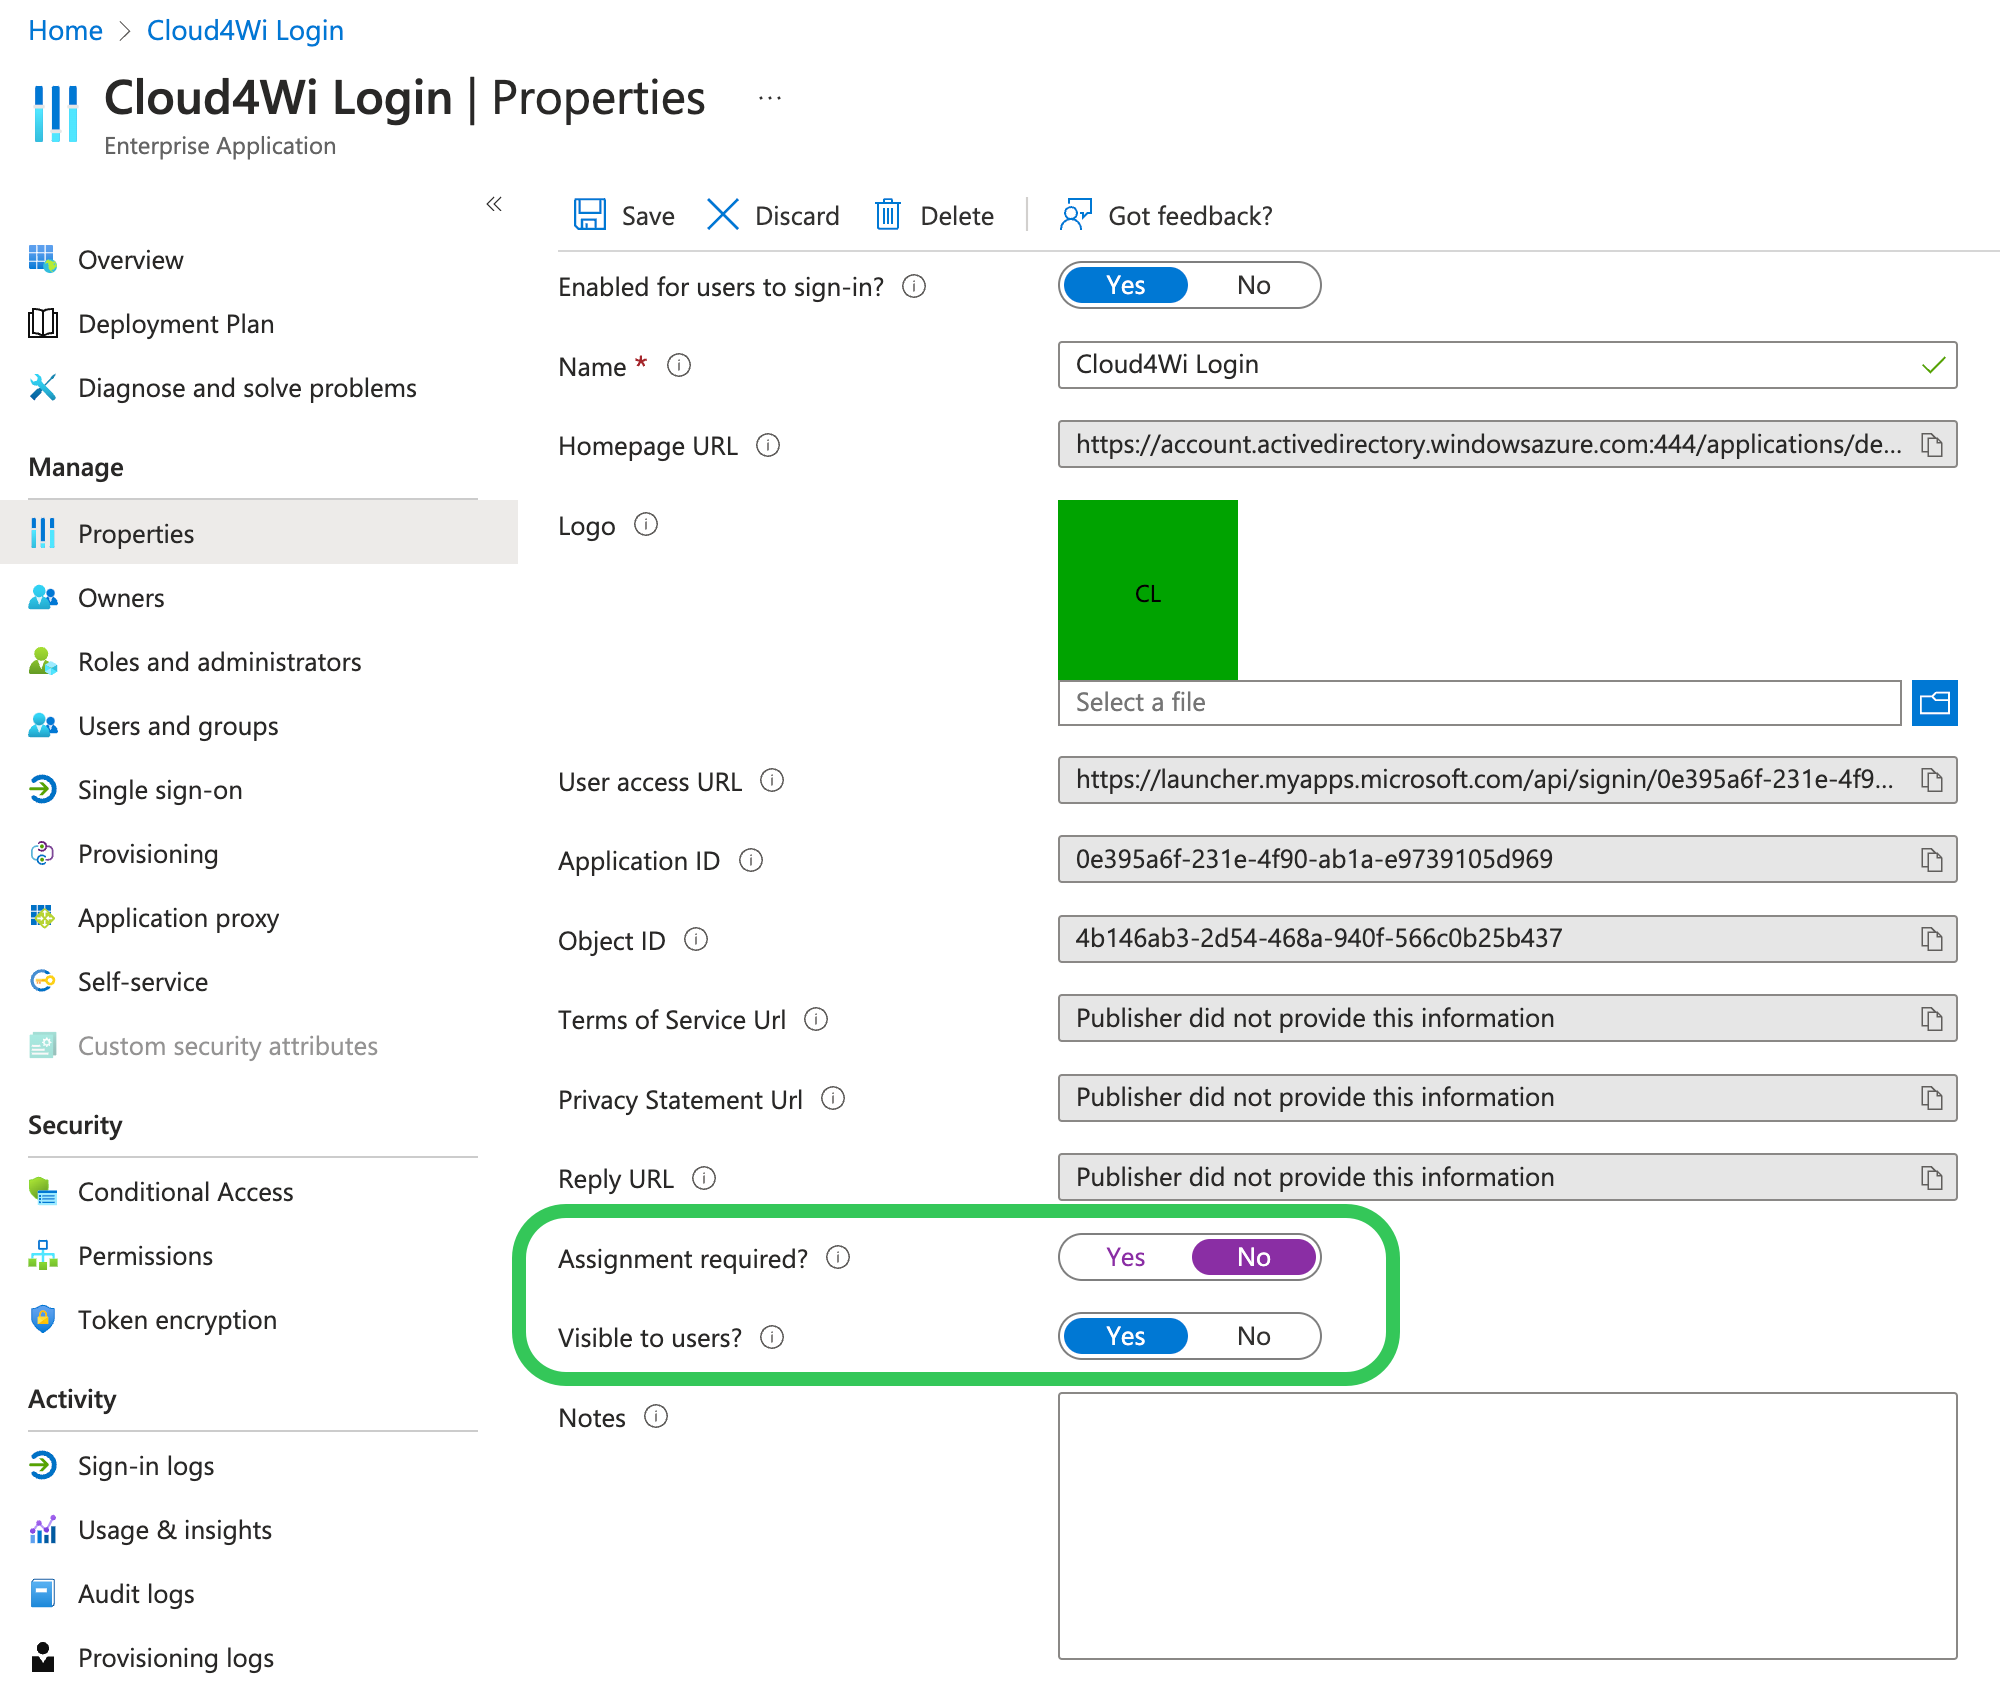Show info tooltip for User access URL

tap(772, 780)
